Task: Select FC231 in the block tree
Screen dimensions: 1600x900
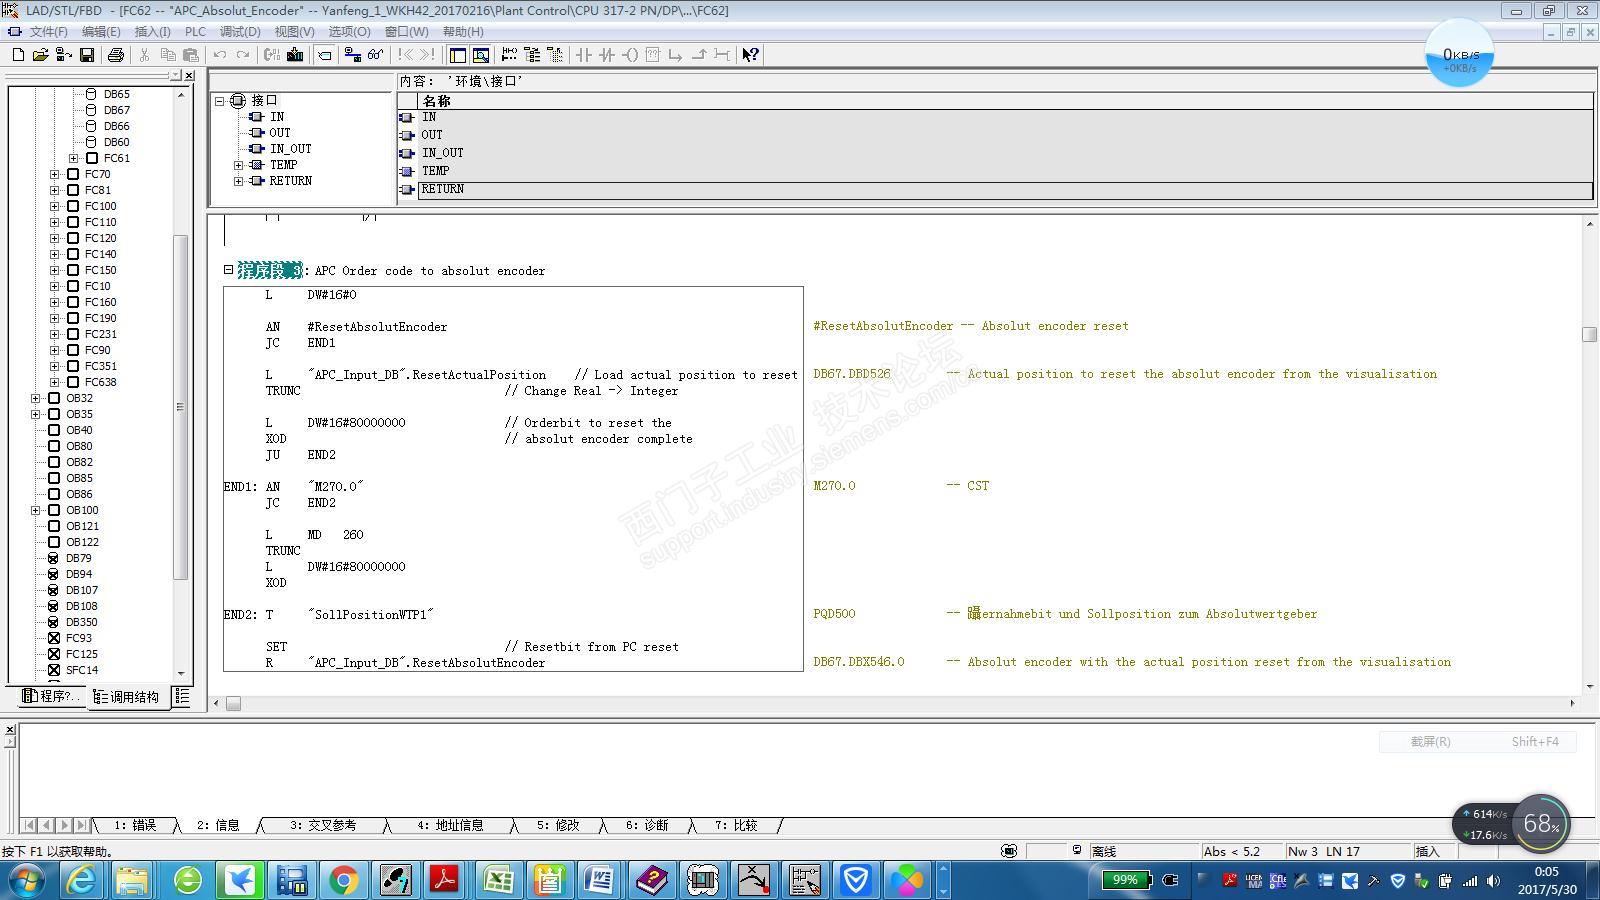Action: (100, 334)
